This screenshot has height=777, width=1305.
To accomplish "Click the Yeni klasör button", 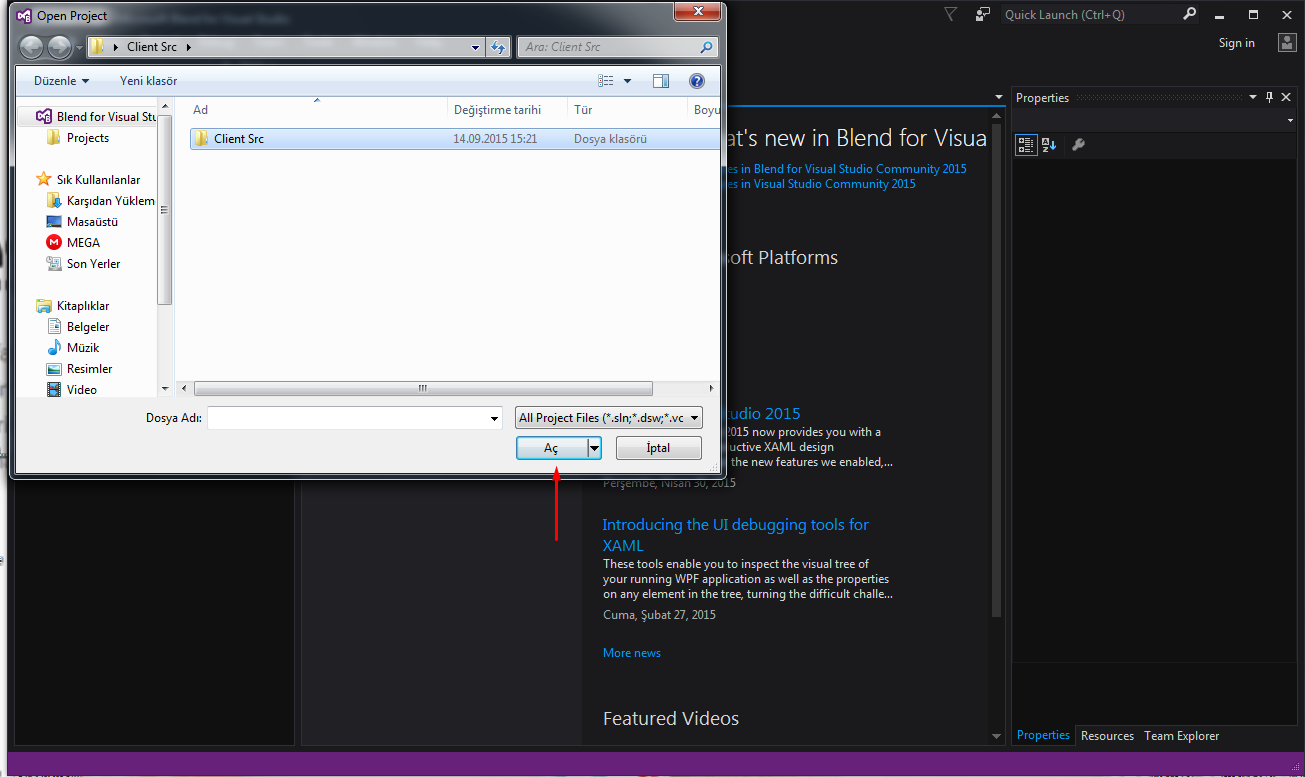I will (x=148, y=81).
